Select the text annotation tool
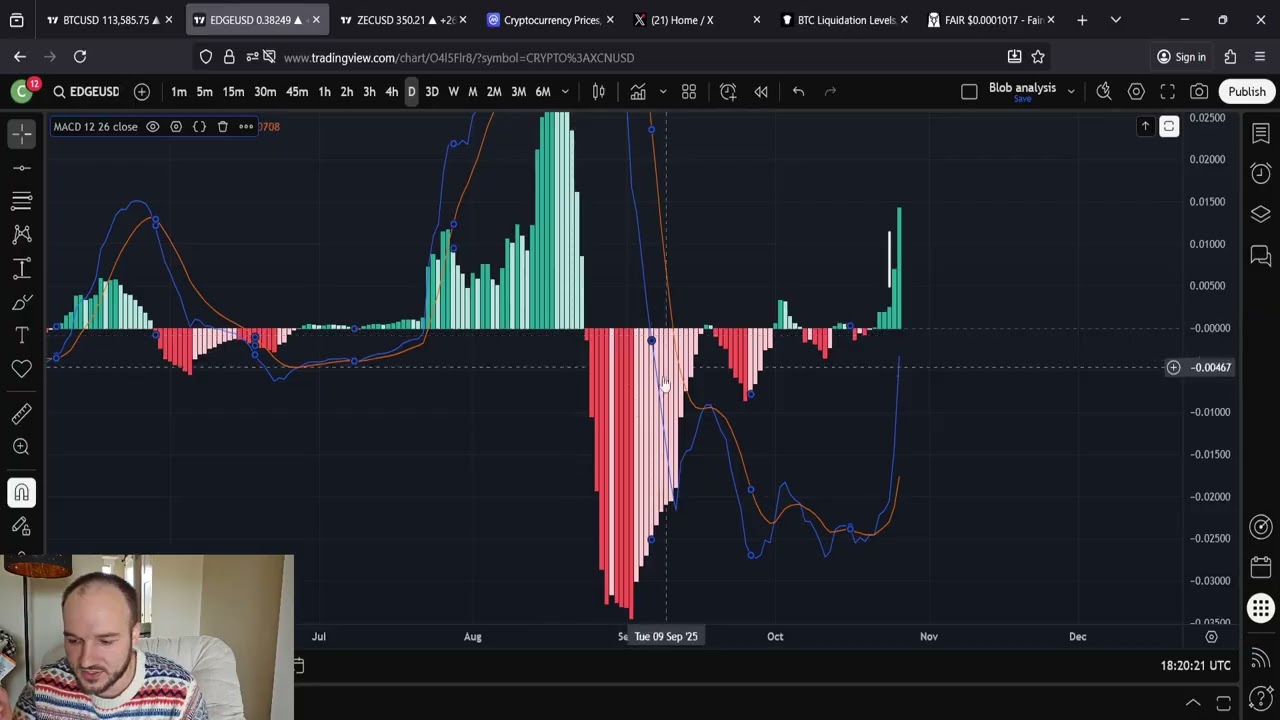 point(22,335)
